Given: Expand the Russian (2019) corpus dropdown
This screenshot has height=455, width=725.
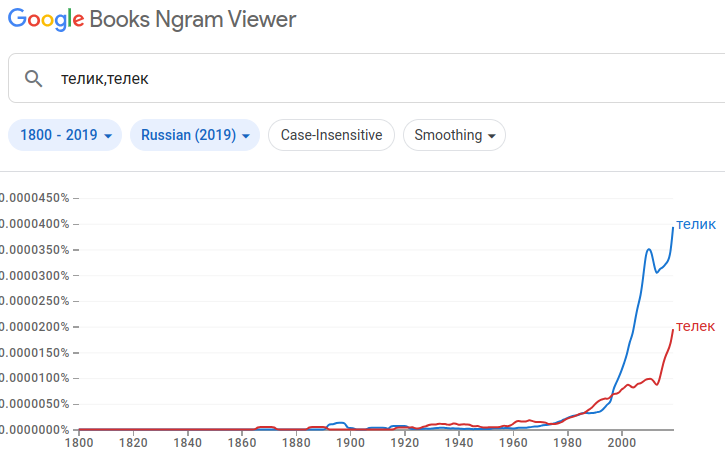Looking at the screenshot, I should coord(194,135).
